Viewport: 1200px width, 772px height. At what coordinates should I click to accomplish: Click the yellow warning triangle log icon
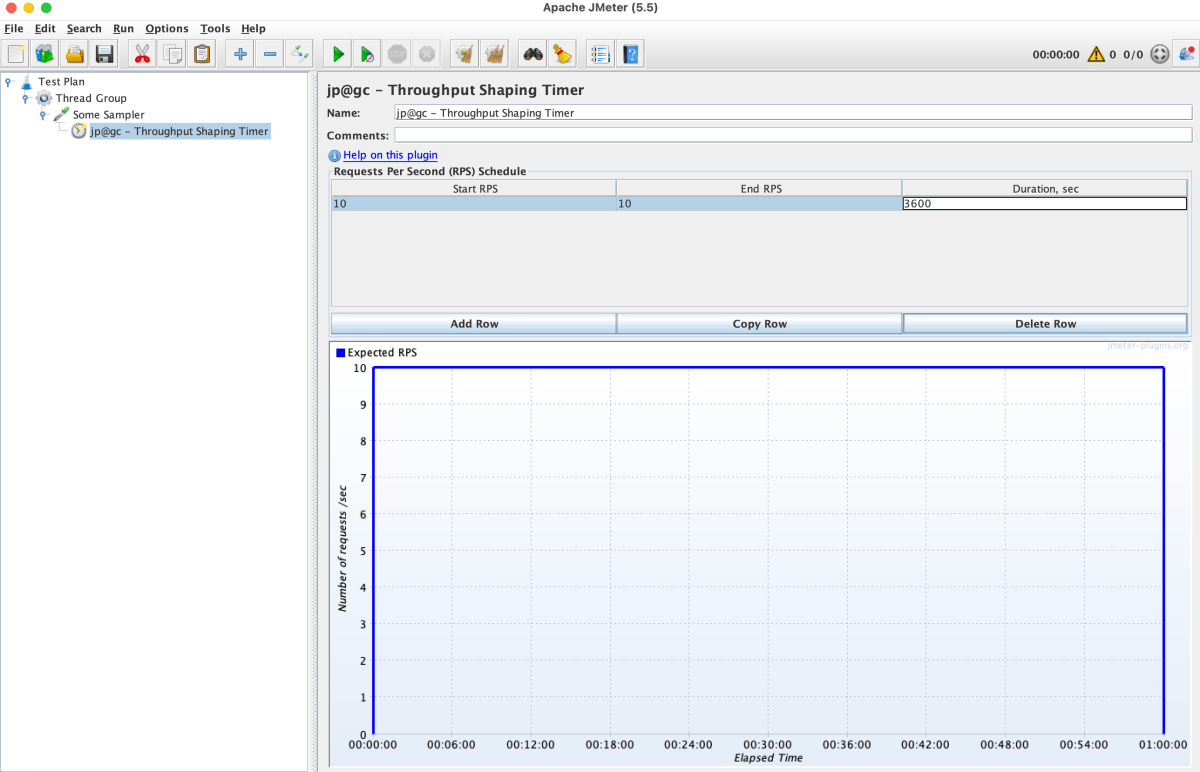pos(1096,54)
